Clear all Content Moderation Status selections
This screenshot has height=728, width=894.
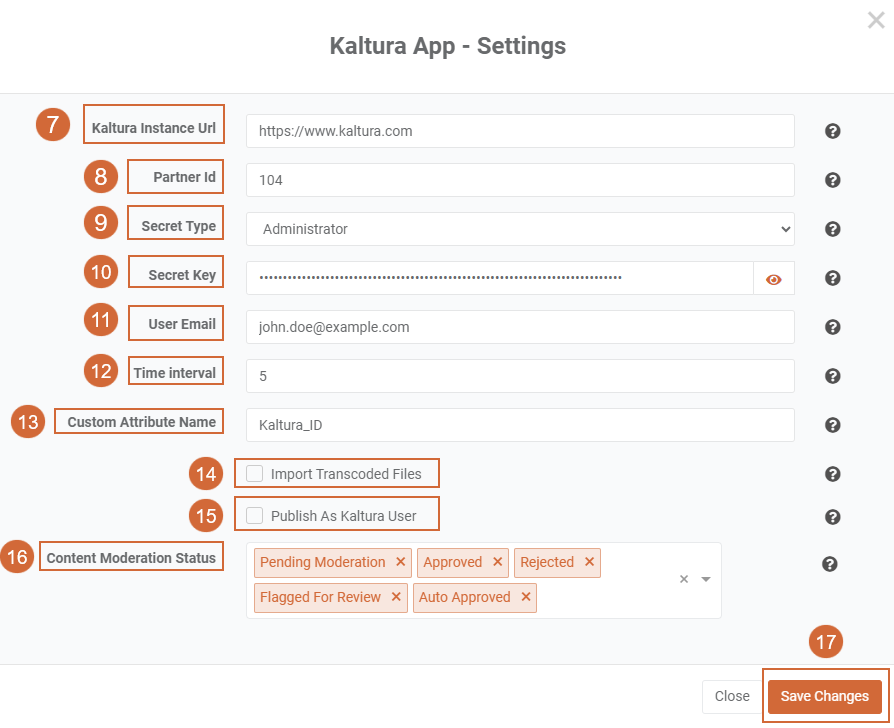tap(684, 579)
